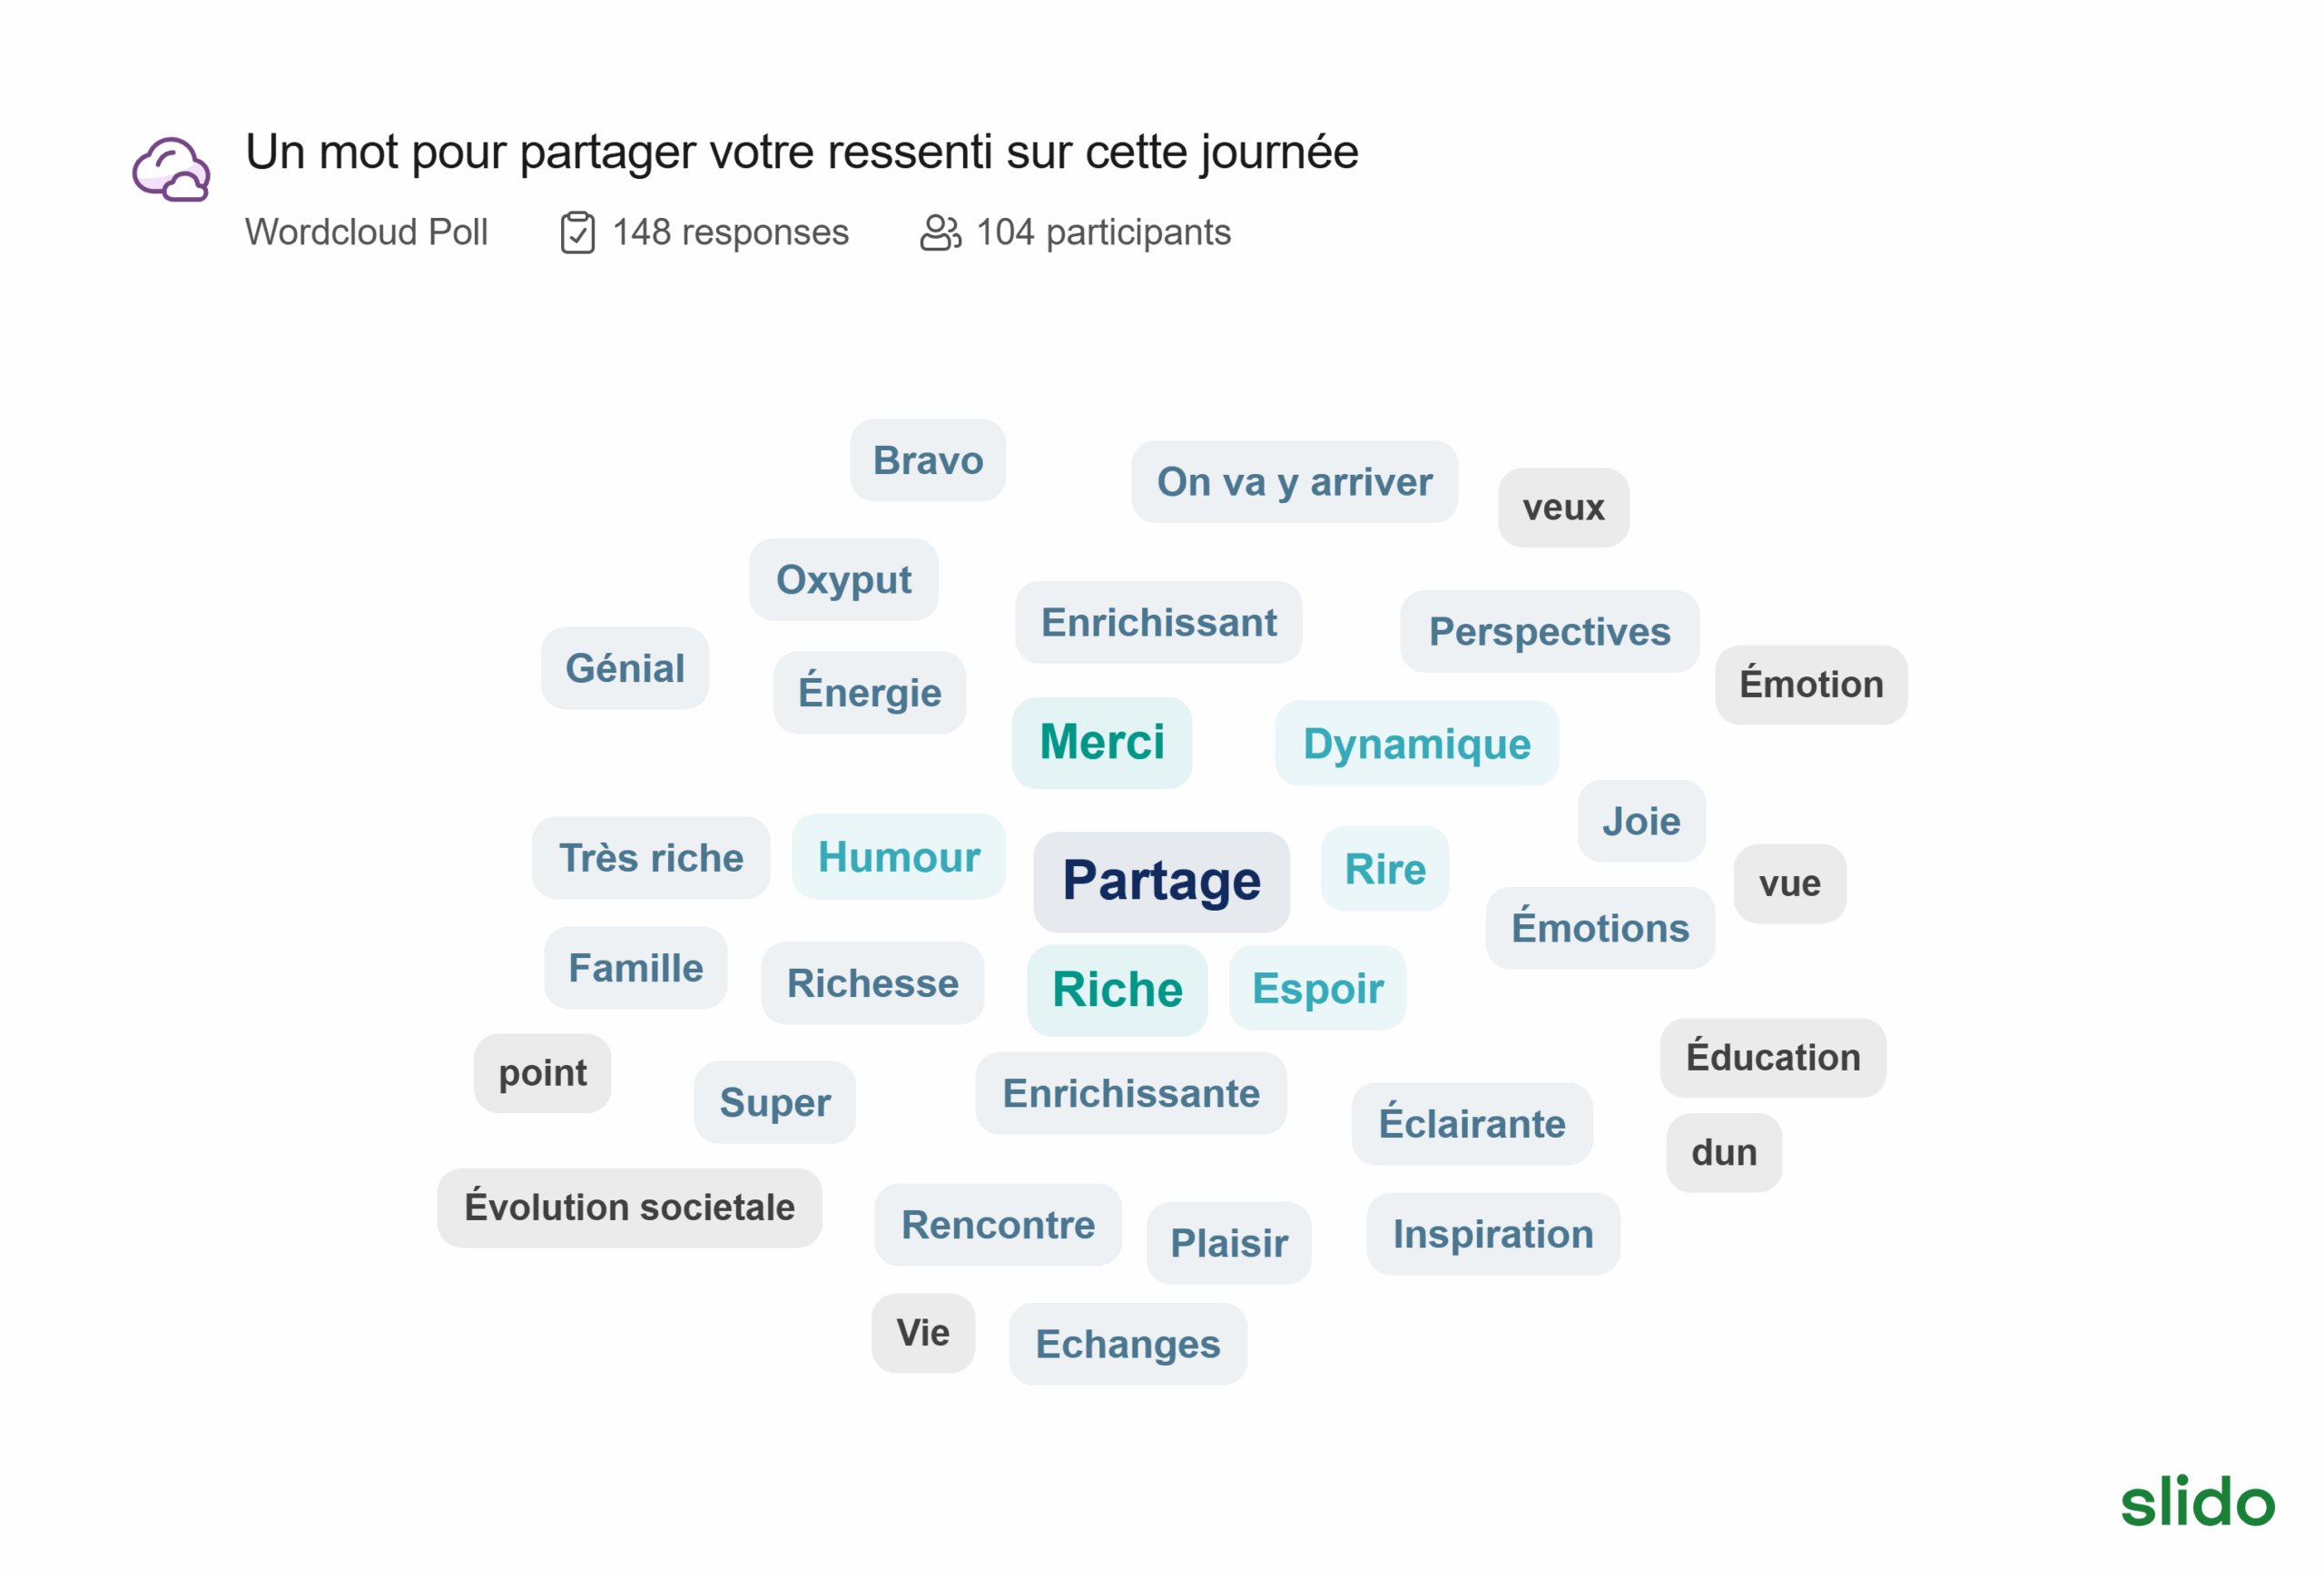Click the '148 responses' label
Screen dimensions: 2324x1578
coord(730,233)
